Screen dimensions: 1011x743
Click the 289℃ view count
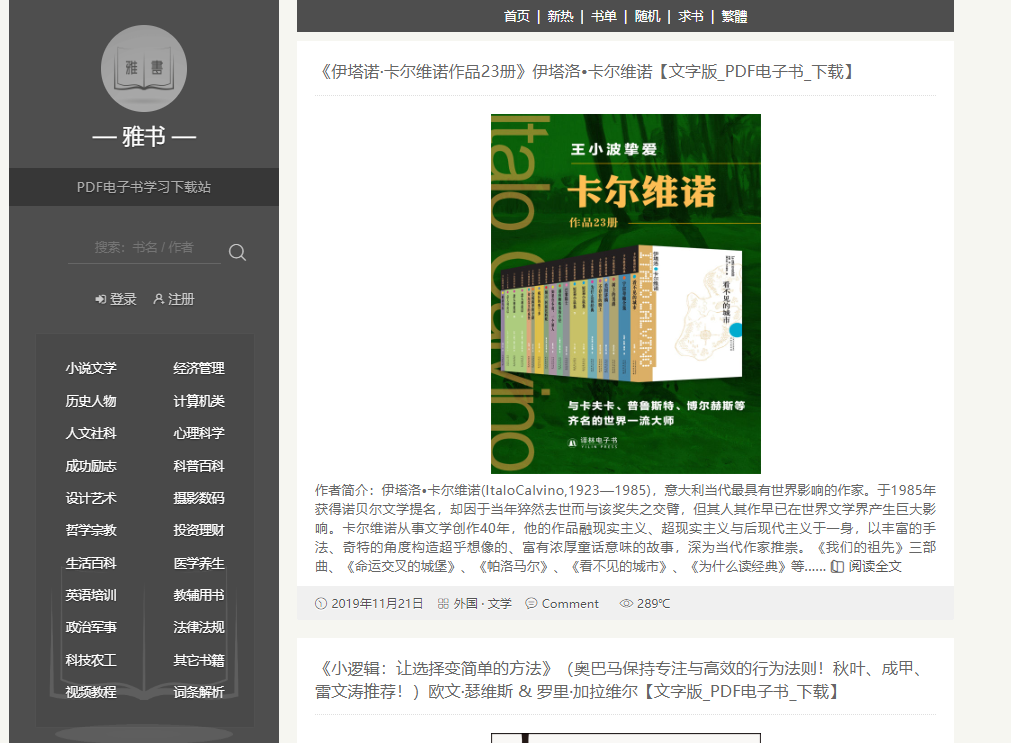645,604
